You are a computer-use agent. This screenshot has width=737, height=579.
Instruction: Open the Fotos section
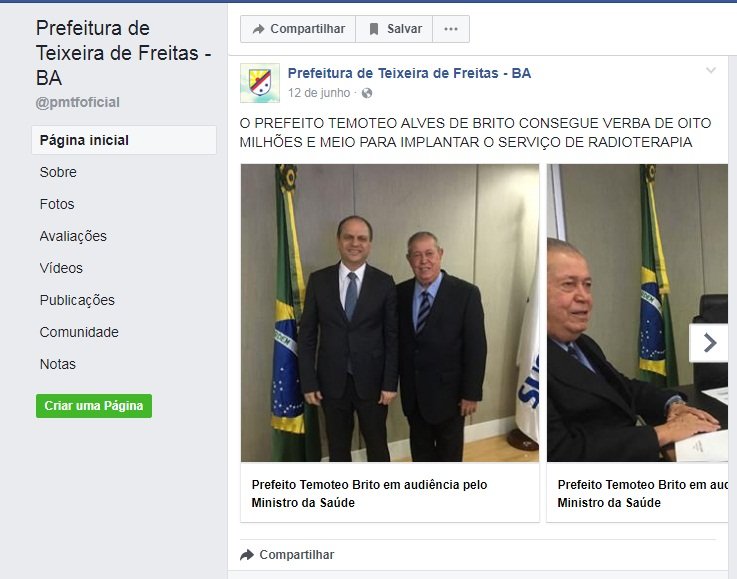pyautogui.click(x=57, y=204)
